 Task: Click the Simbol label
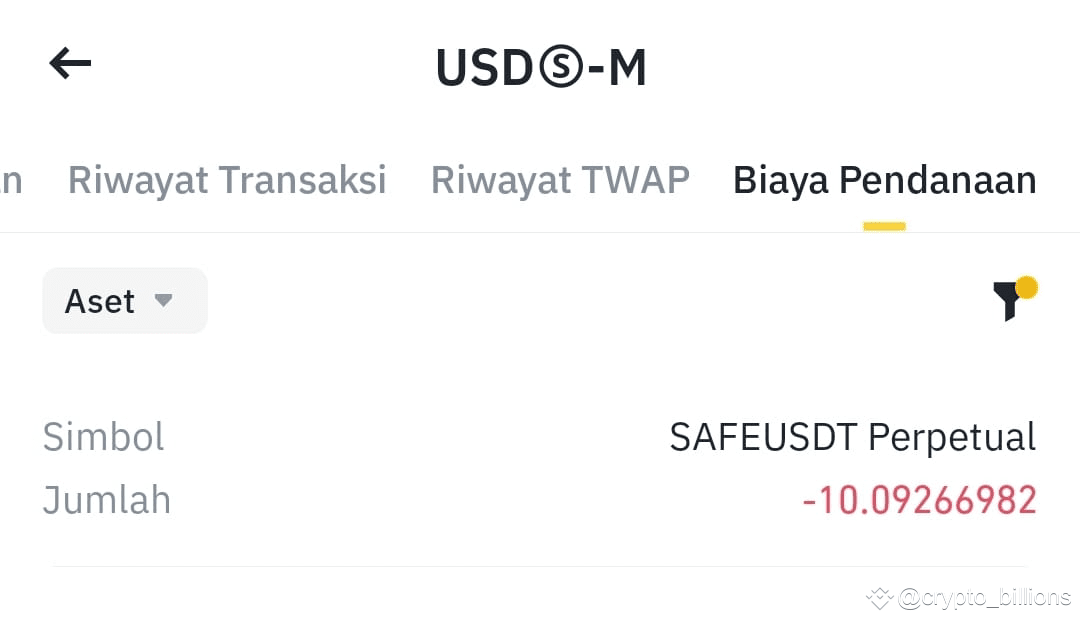click(x=103, y=437)
